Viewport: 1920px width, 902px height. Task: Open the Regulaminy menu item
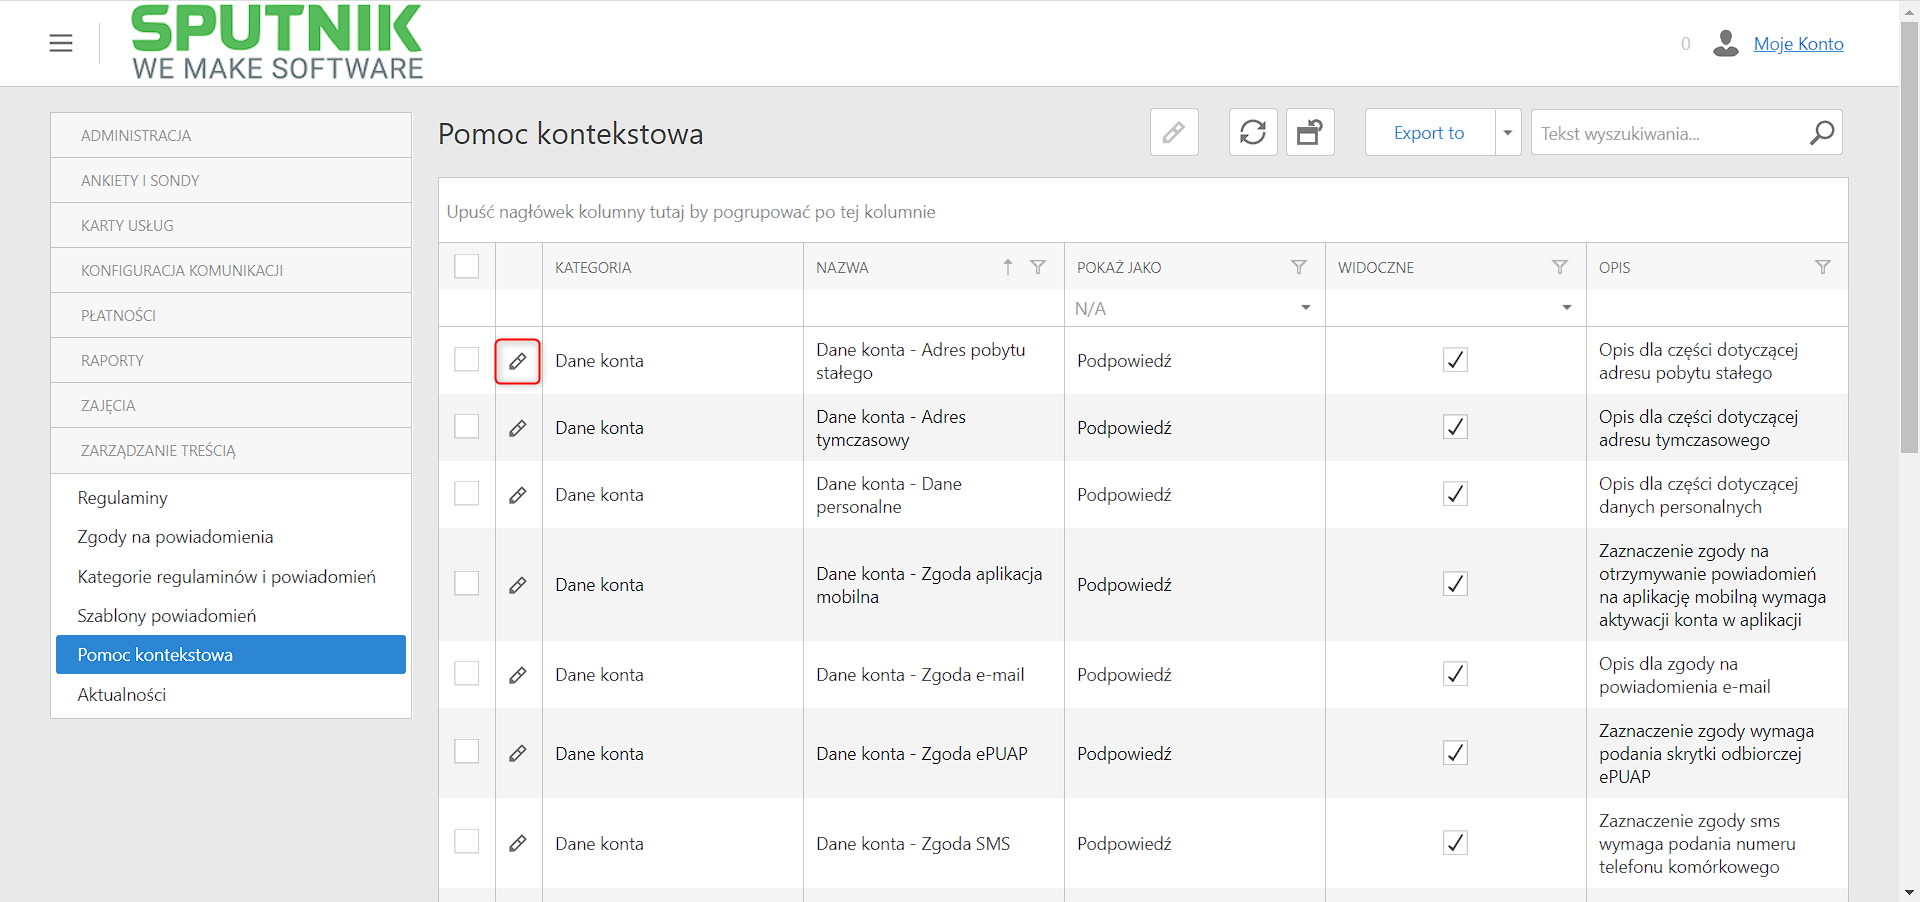pos(123,497)
